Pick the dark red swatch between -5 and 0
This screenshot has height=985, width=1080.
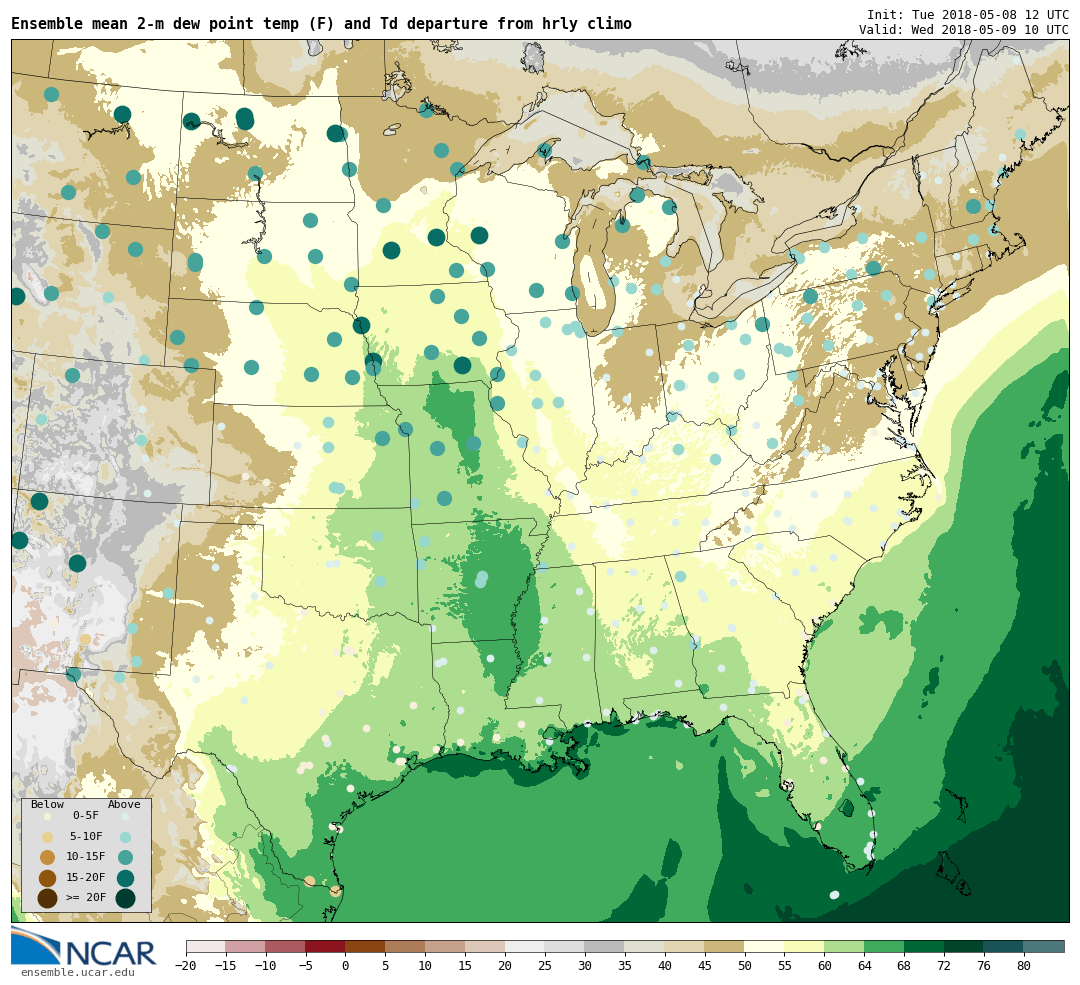pyautogui.click(x=326, y=946)
